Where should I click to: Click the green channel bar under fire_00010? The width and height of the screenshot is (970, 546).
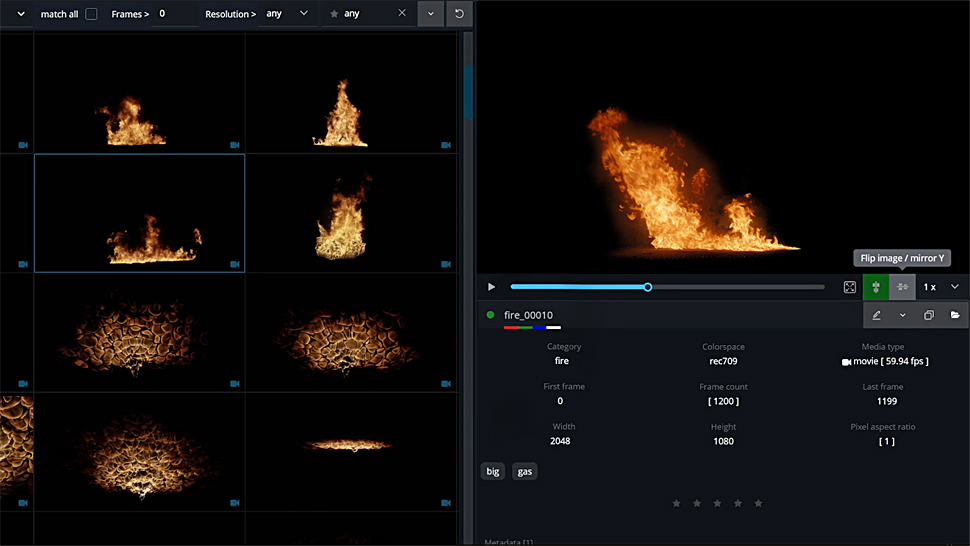click(525, 327)
